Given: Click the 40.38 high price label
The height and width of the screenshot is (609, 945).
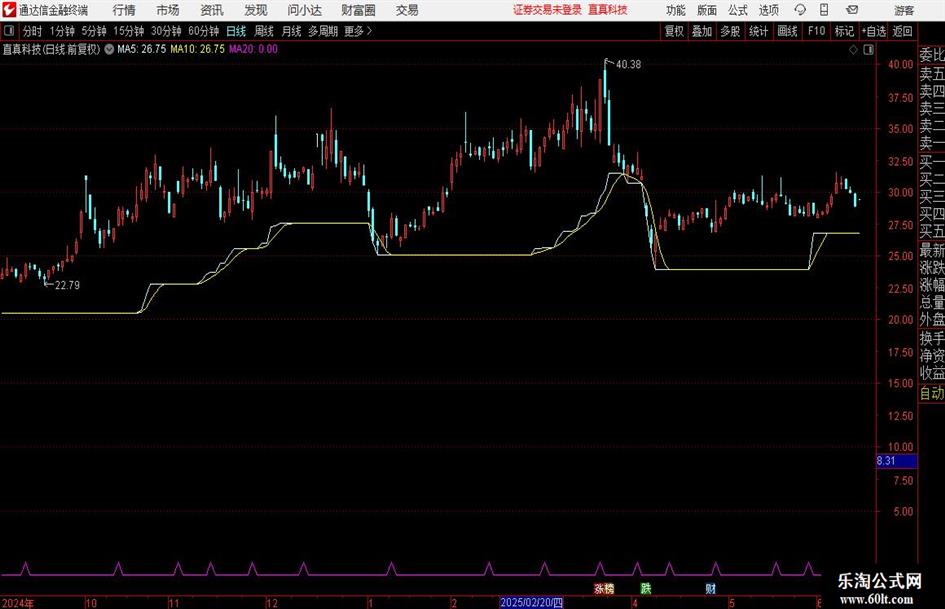Looking at the screenshot, I should click(x=628, y=65).
